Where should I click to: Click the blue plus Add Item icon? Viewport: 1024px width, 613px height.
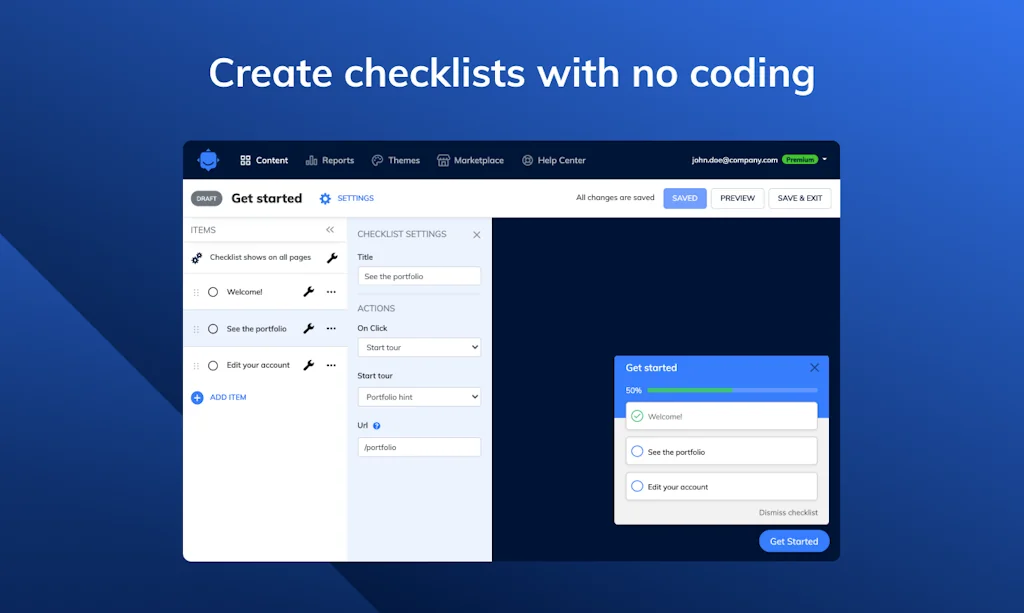[x=197, y=398]
